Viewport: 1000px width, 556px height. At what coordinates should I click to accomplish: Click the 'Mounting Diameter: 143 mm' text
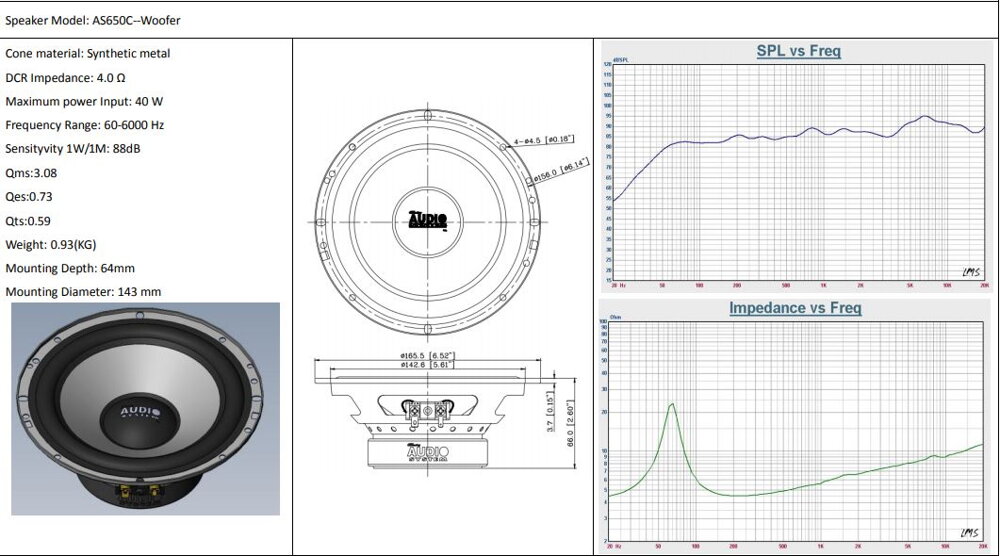pyautogui.click(x=83, y=291)
